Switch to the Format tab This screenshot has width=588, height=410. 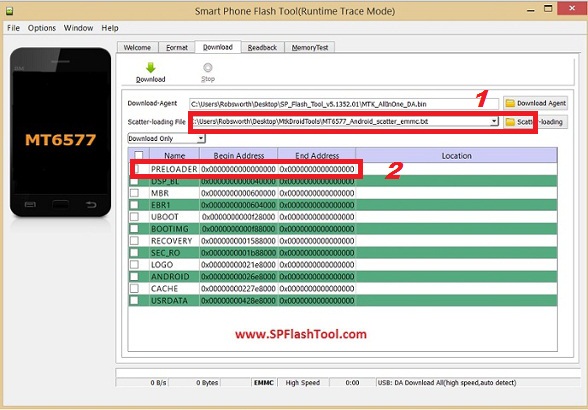[x=177, y=48]
